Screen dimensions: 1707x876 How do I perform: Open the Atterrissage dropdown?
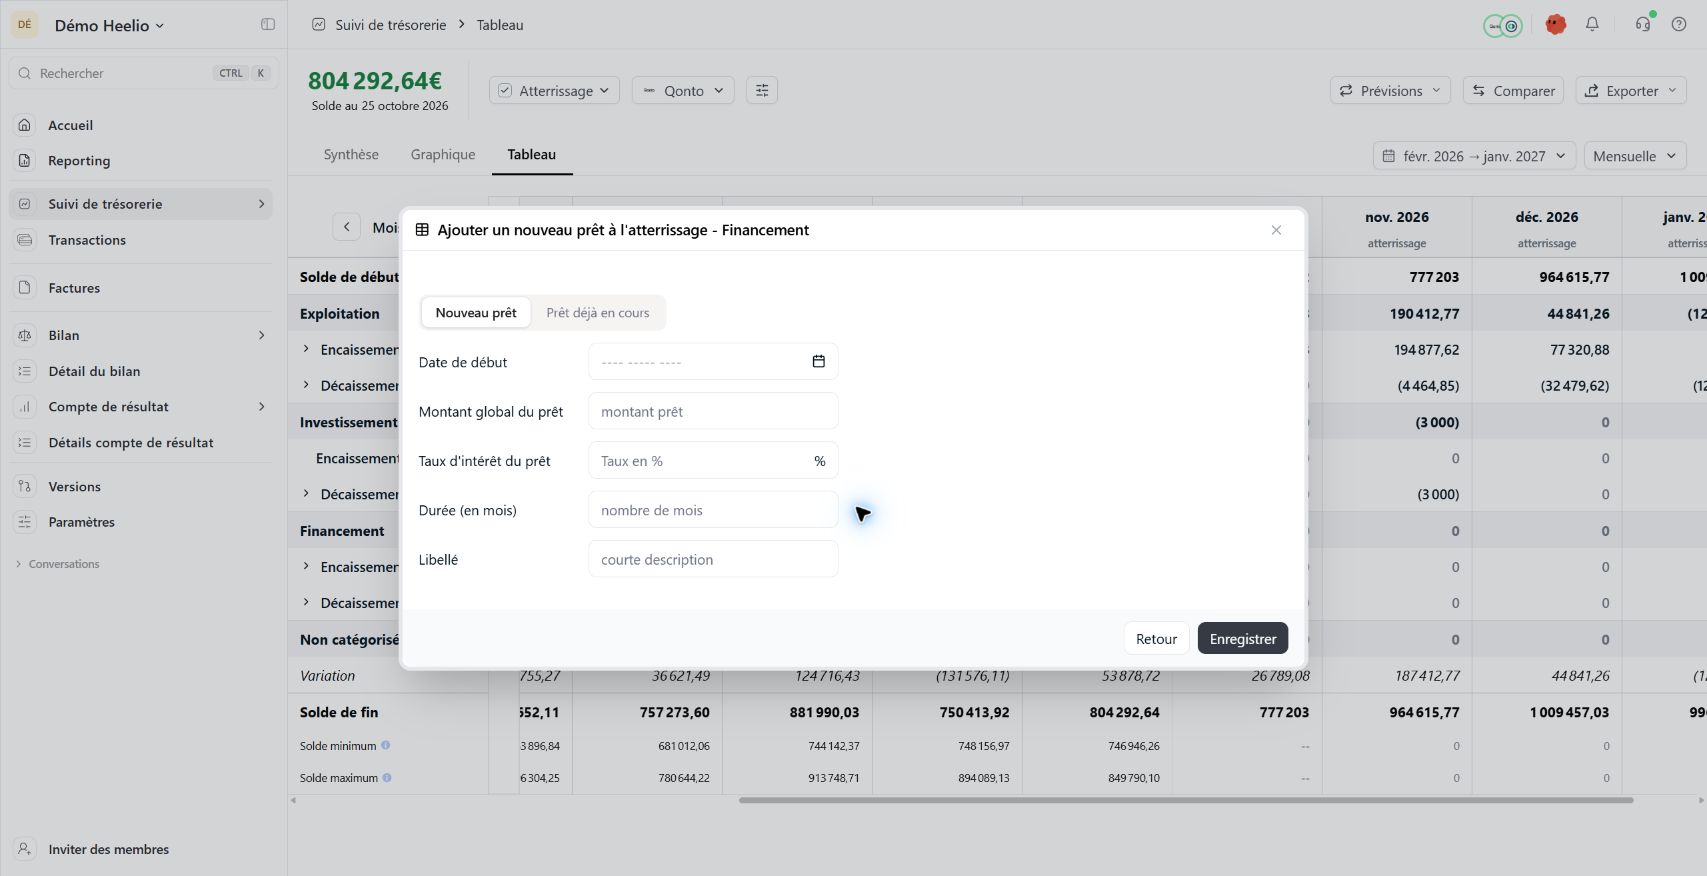click(x=554, y=91)
